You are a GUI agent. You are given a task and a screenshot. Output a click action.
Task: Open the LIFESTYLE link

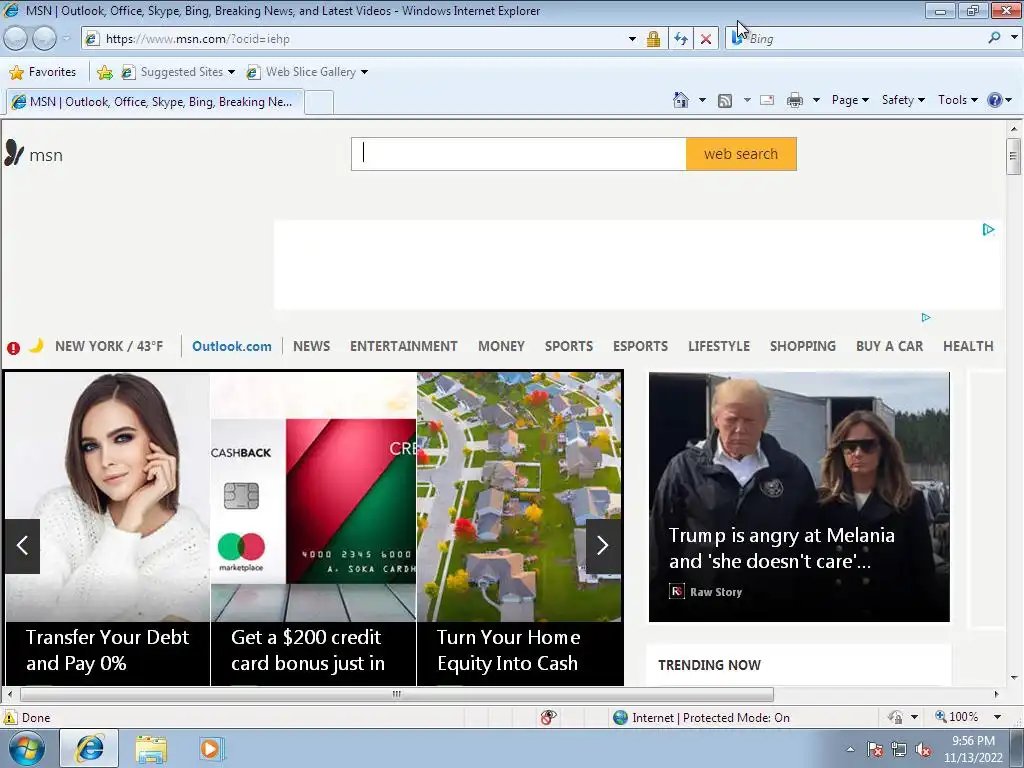tap(719, 346)
